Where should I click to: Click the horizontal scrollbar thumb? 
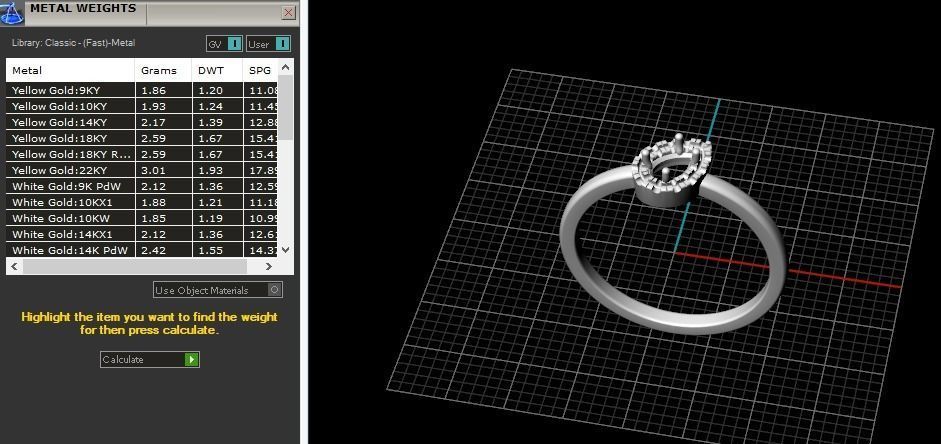(x=135, y=266)
